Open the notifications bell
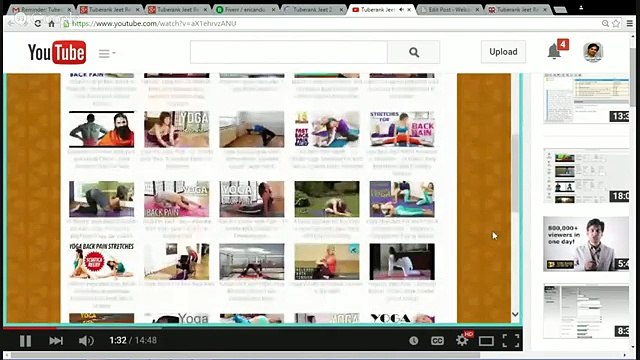The image size is (640, 360). pyautogui.click(x=554, y=51)
